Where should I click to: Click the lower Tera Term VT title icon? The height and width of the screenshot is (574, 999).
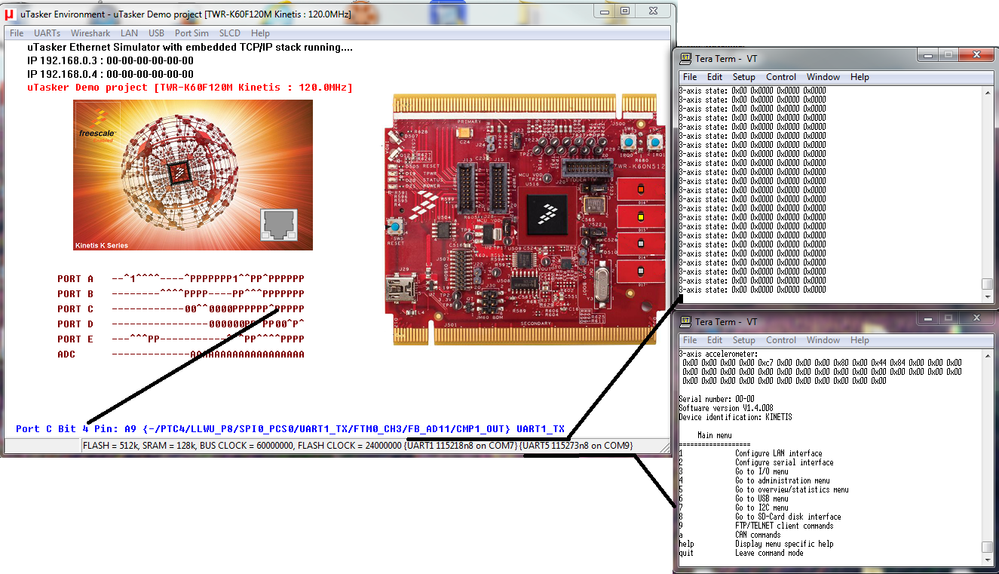686,322
